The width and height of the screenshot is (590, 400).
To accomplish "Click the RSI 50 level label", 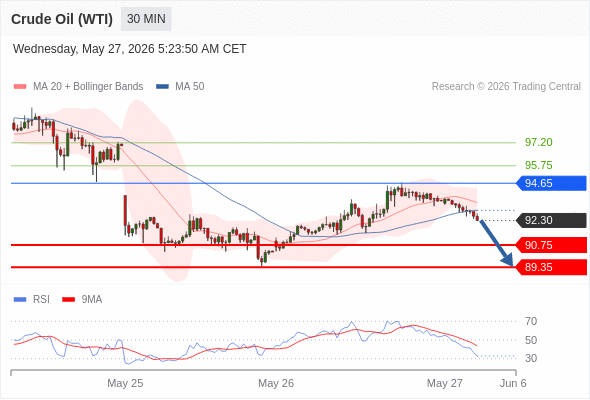I will [x=531, y=340].
